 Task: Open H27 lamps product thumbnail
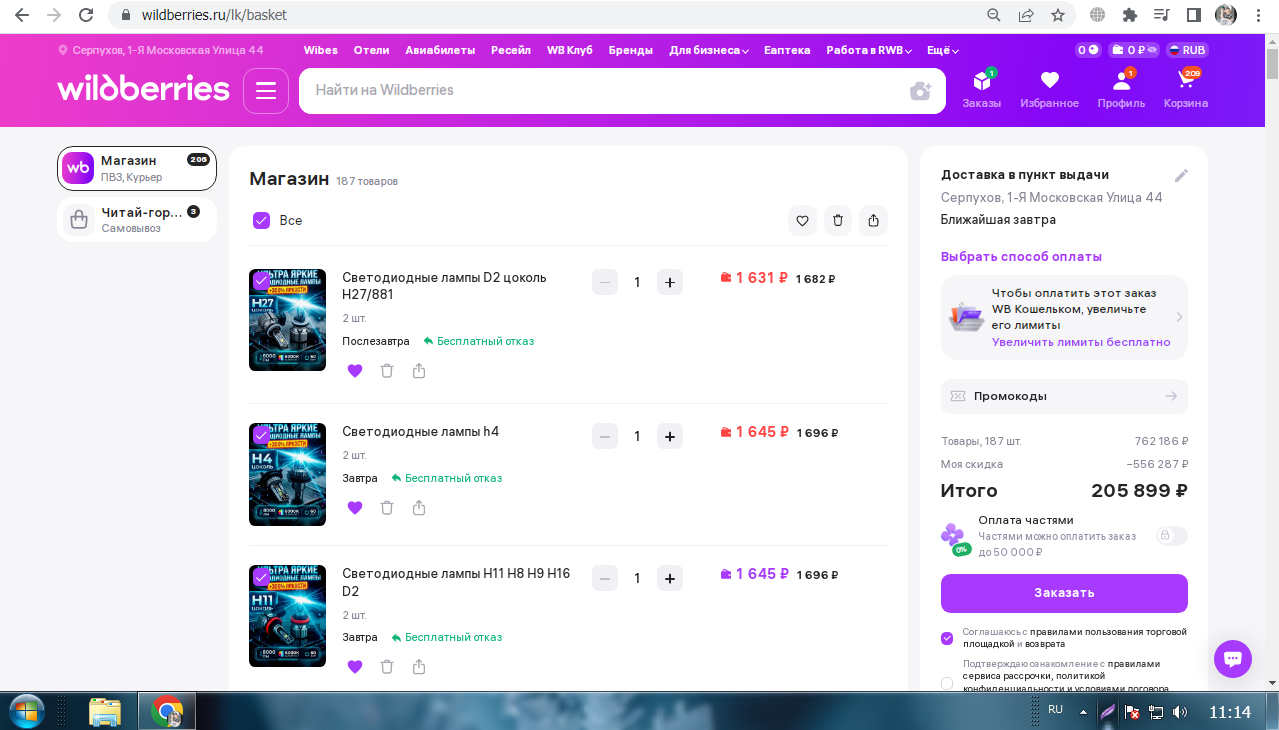287,320
